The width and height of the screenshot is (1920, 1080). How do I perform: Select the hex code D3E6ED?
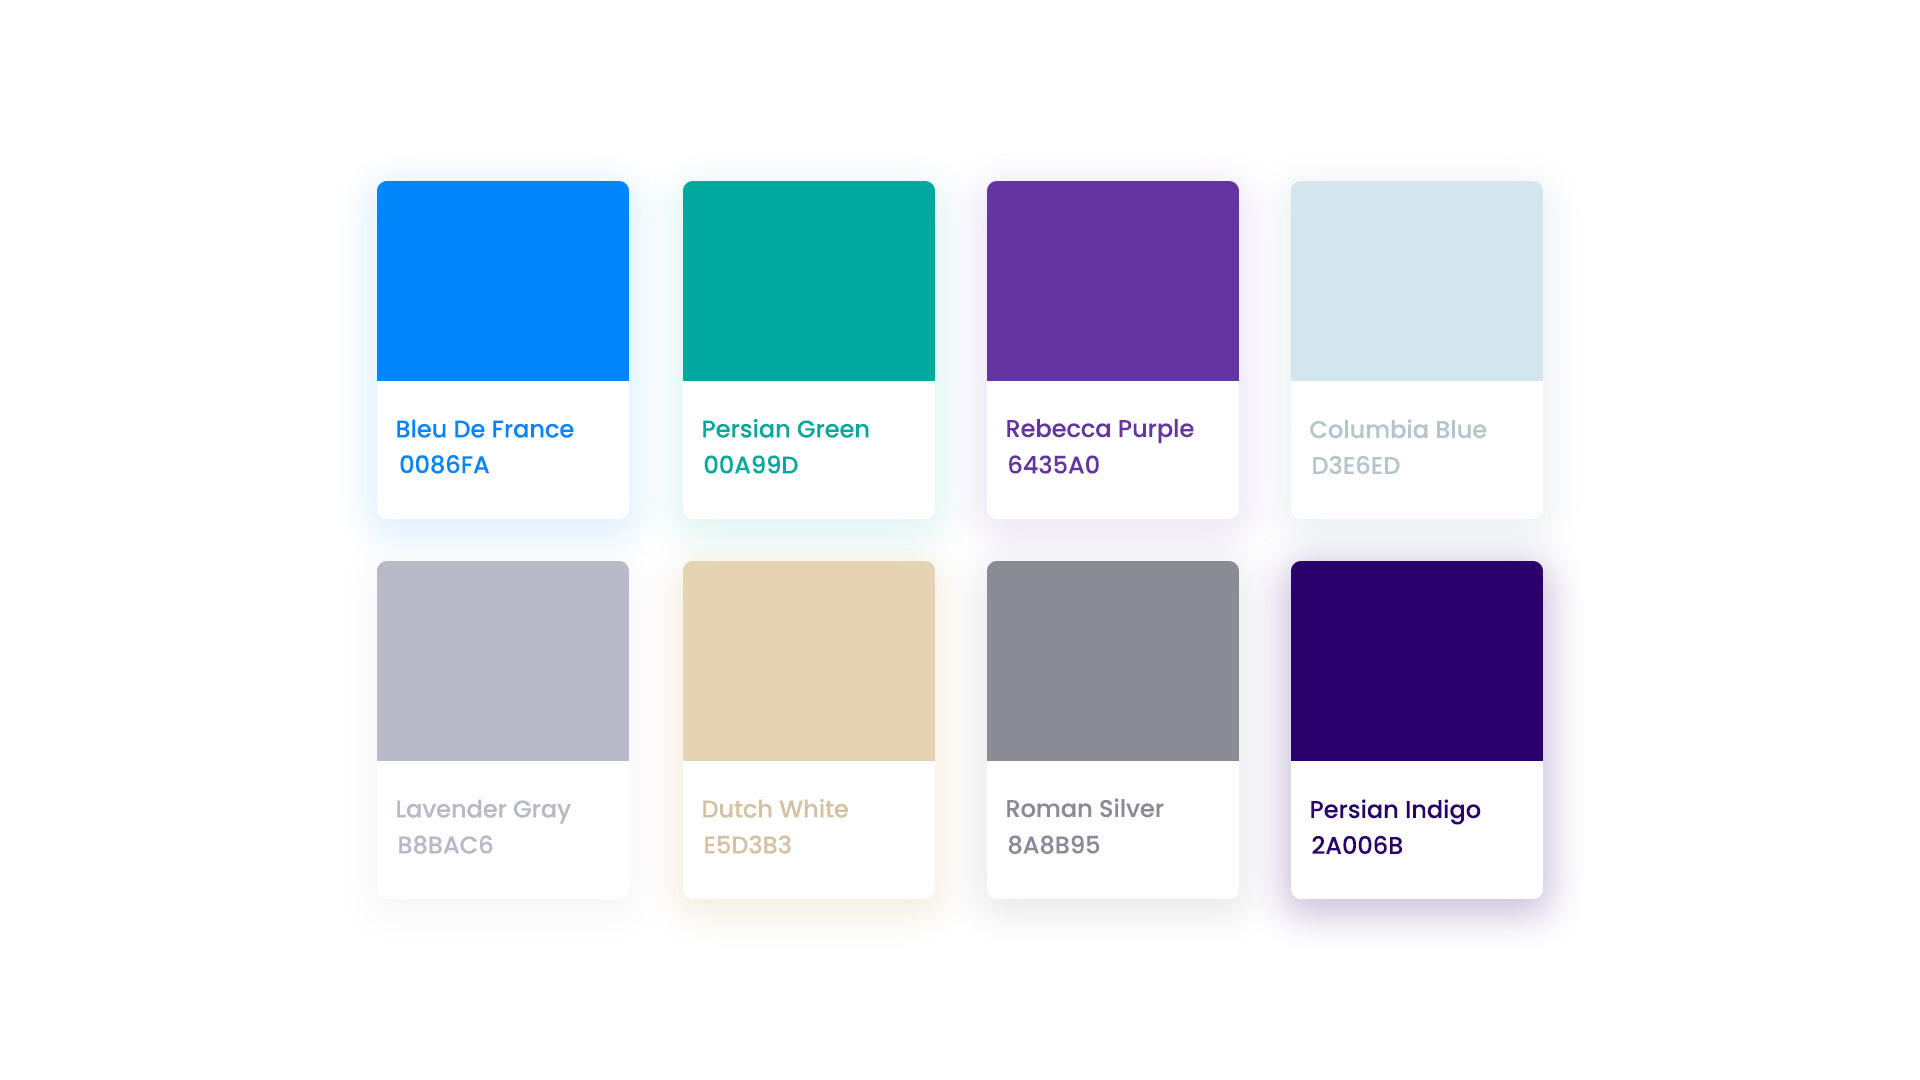pyautogui.click(x=1356, y=466)
